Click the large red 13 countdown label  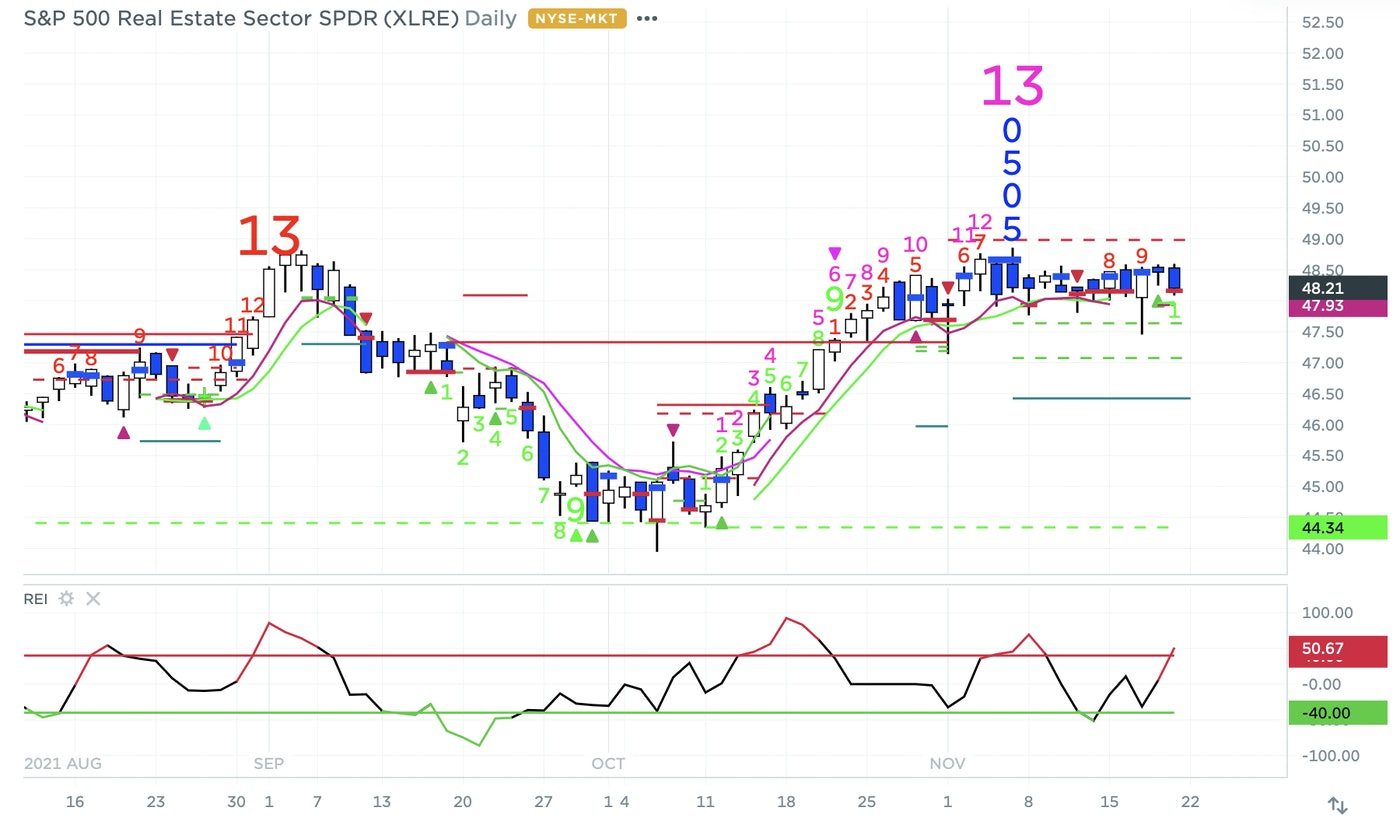pos(268,238)
